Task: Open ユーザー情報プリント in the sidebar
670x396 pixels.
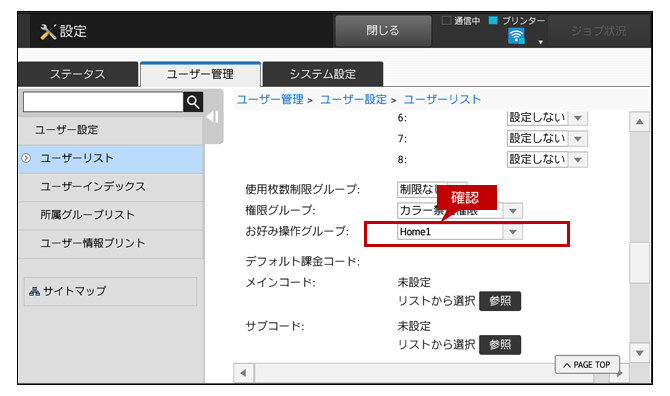Action: point(110,243)
